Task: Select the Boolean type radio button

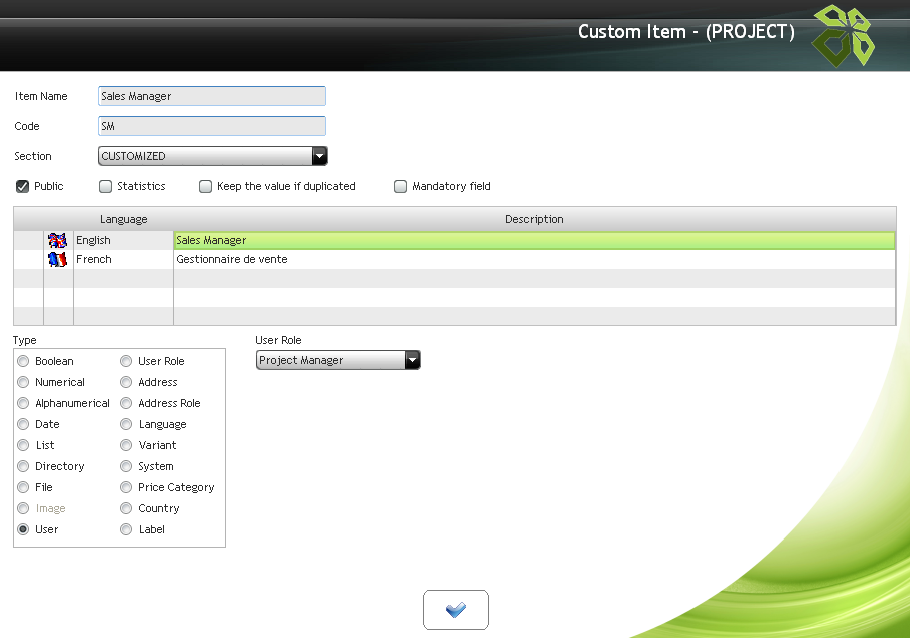Action: tap(23, 361)
